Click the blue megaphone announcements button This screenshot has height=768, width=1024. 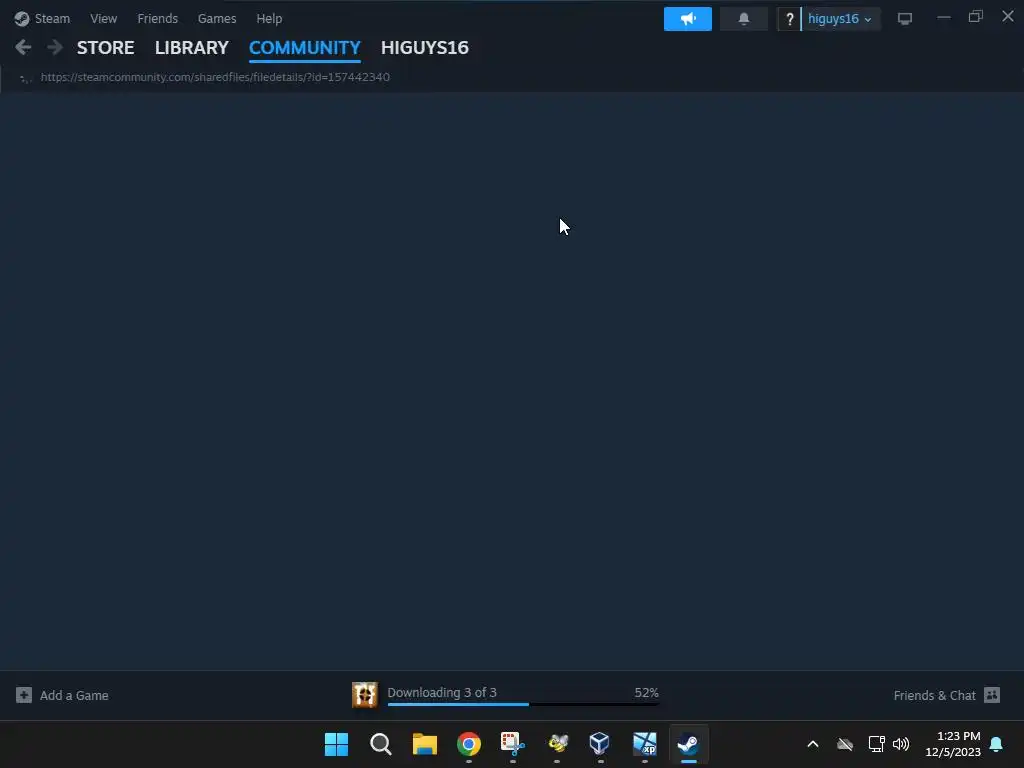[x=688, y=19]
